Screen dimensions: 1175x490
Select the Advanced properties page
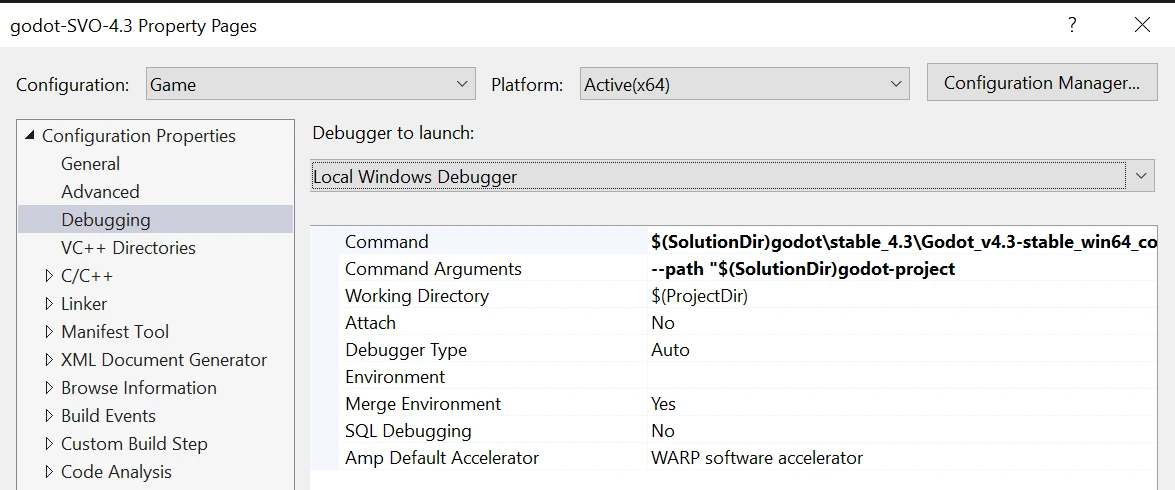pyautogui.click(x=100, y=192)
